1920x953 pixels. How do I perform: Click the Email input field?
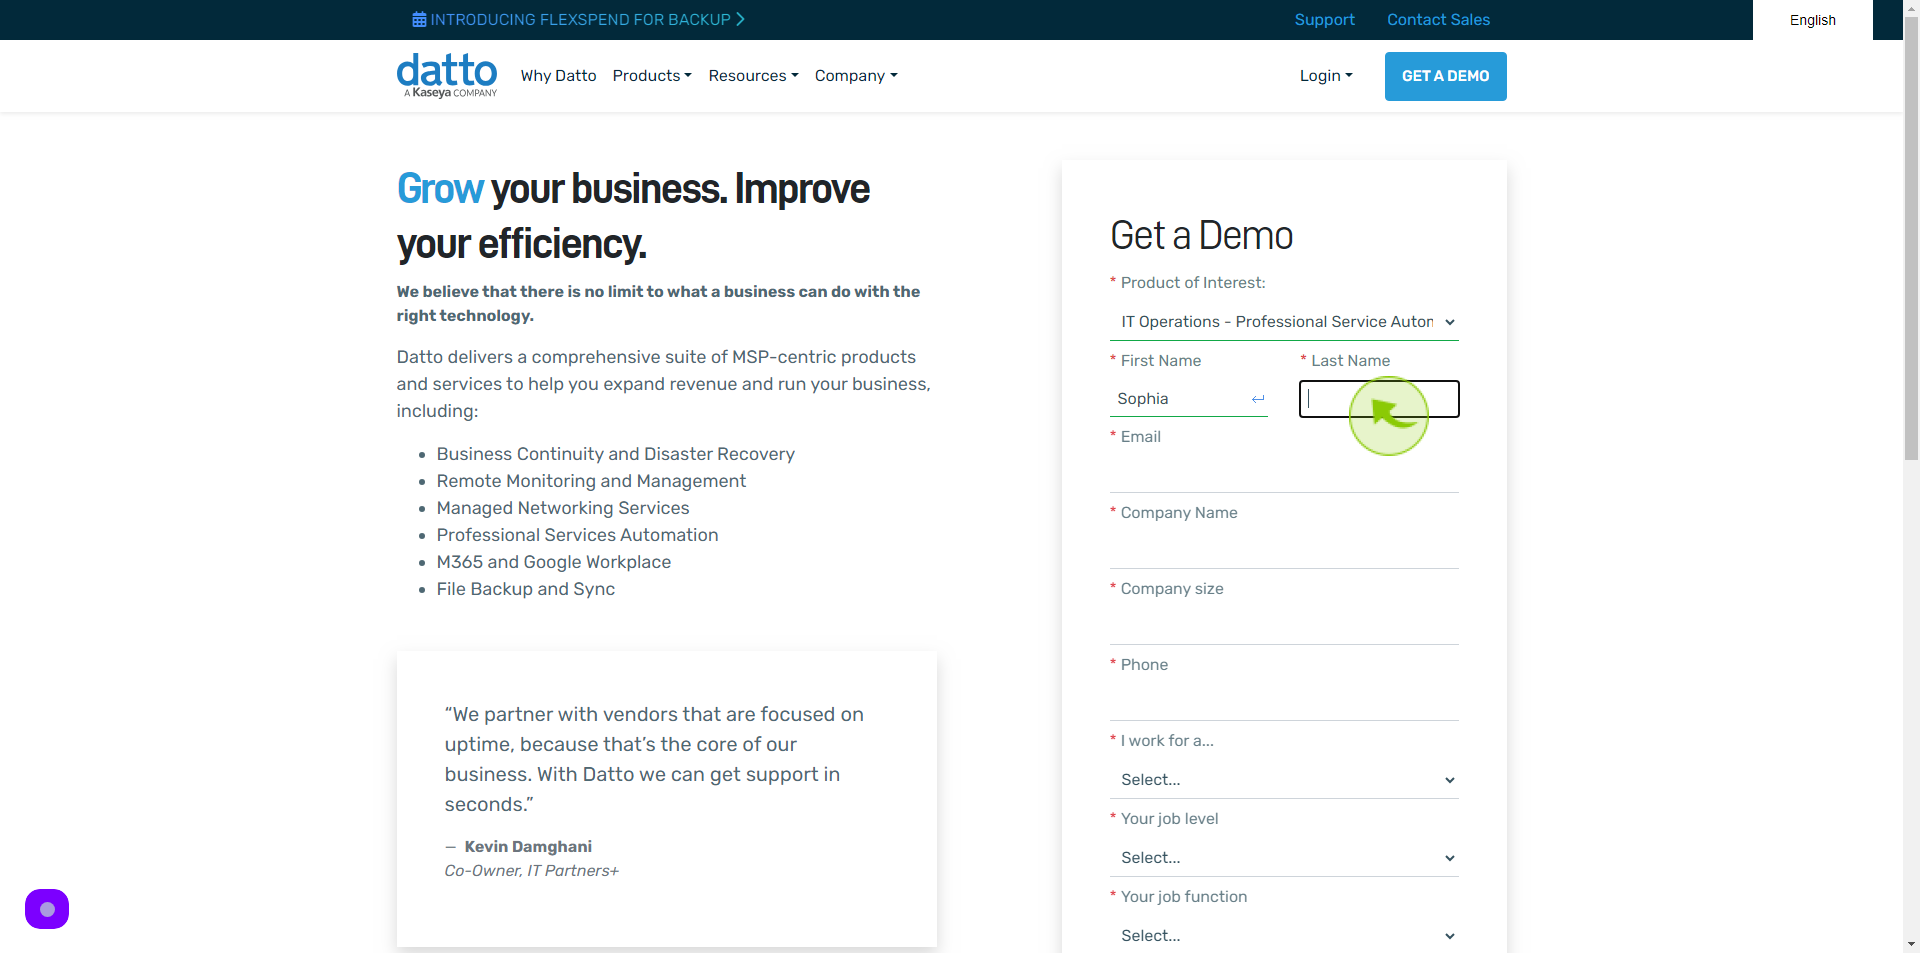[x=1284, y=474]
